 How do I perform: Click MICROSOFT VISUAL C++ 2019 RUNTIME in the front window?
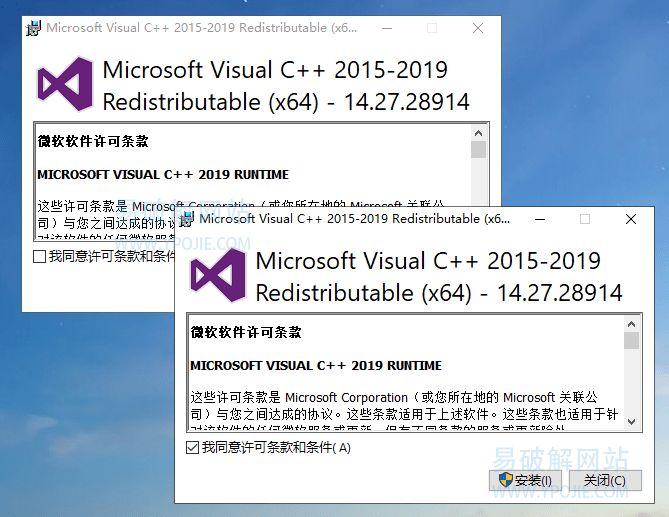[x=316, y=366]
